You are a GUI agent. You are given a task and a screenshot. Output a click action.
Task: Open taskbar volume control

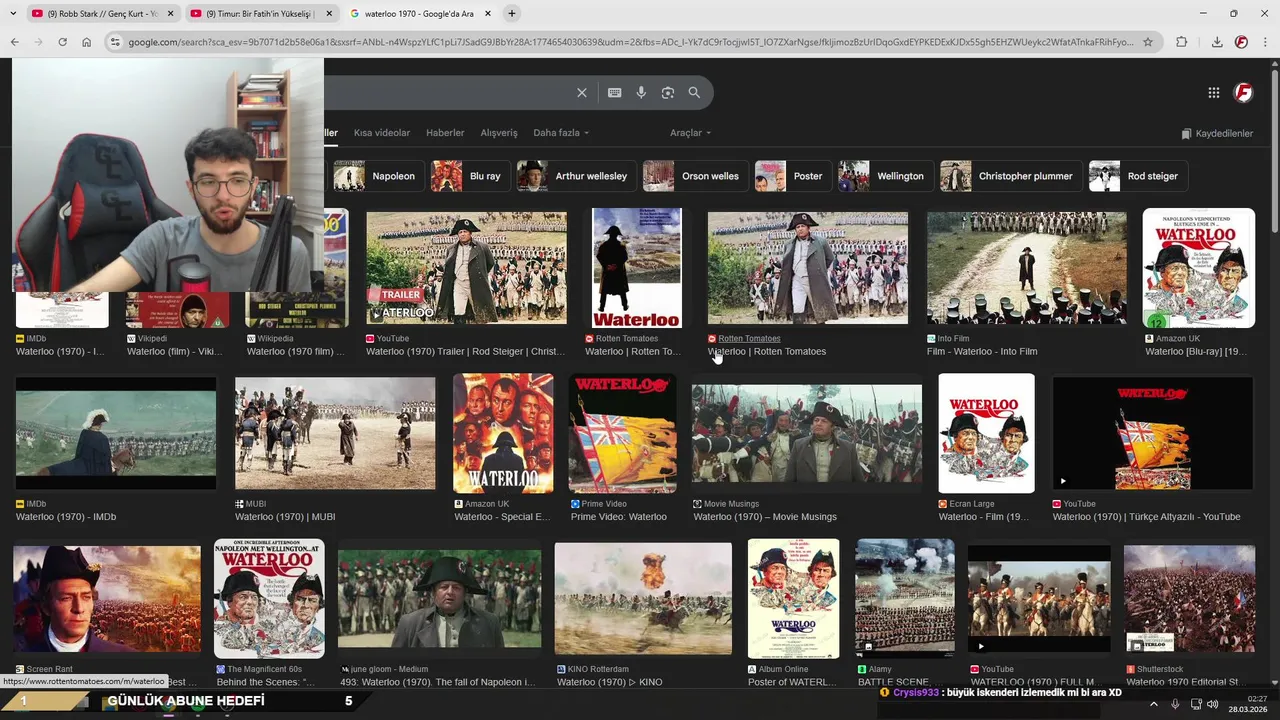(1213, 704)
